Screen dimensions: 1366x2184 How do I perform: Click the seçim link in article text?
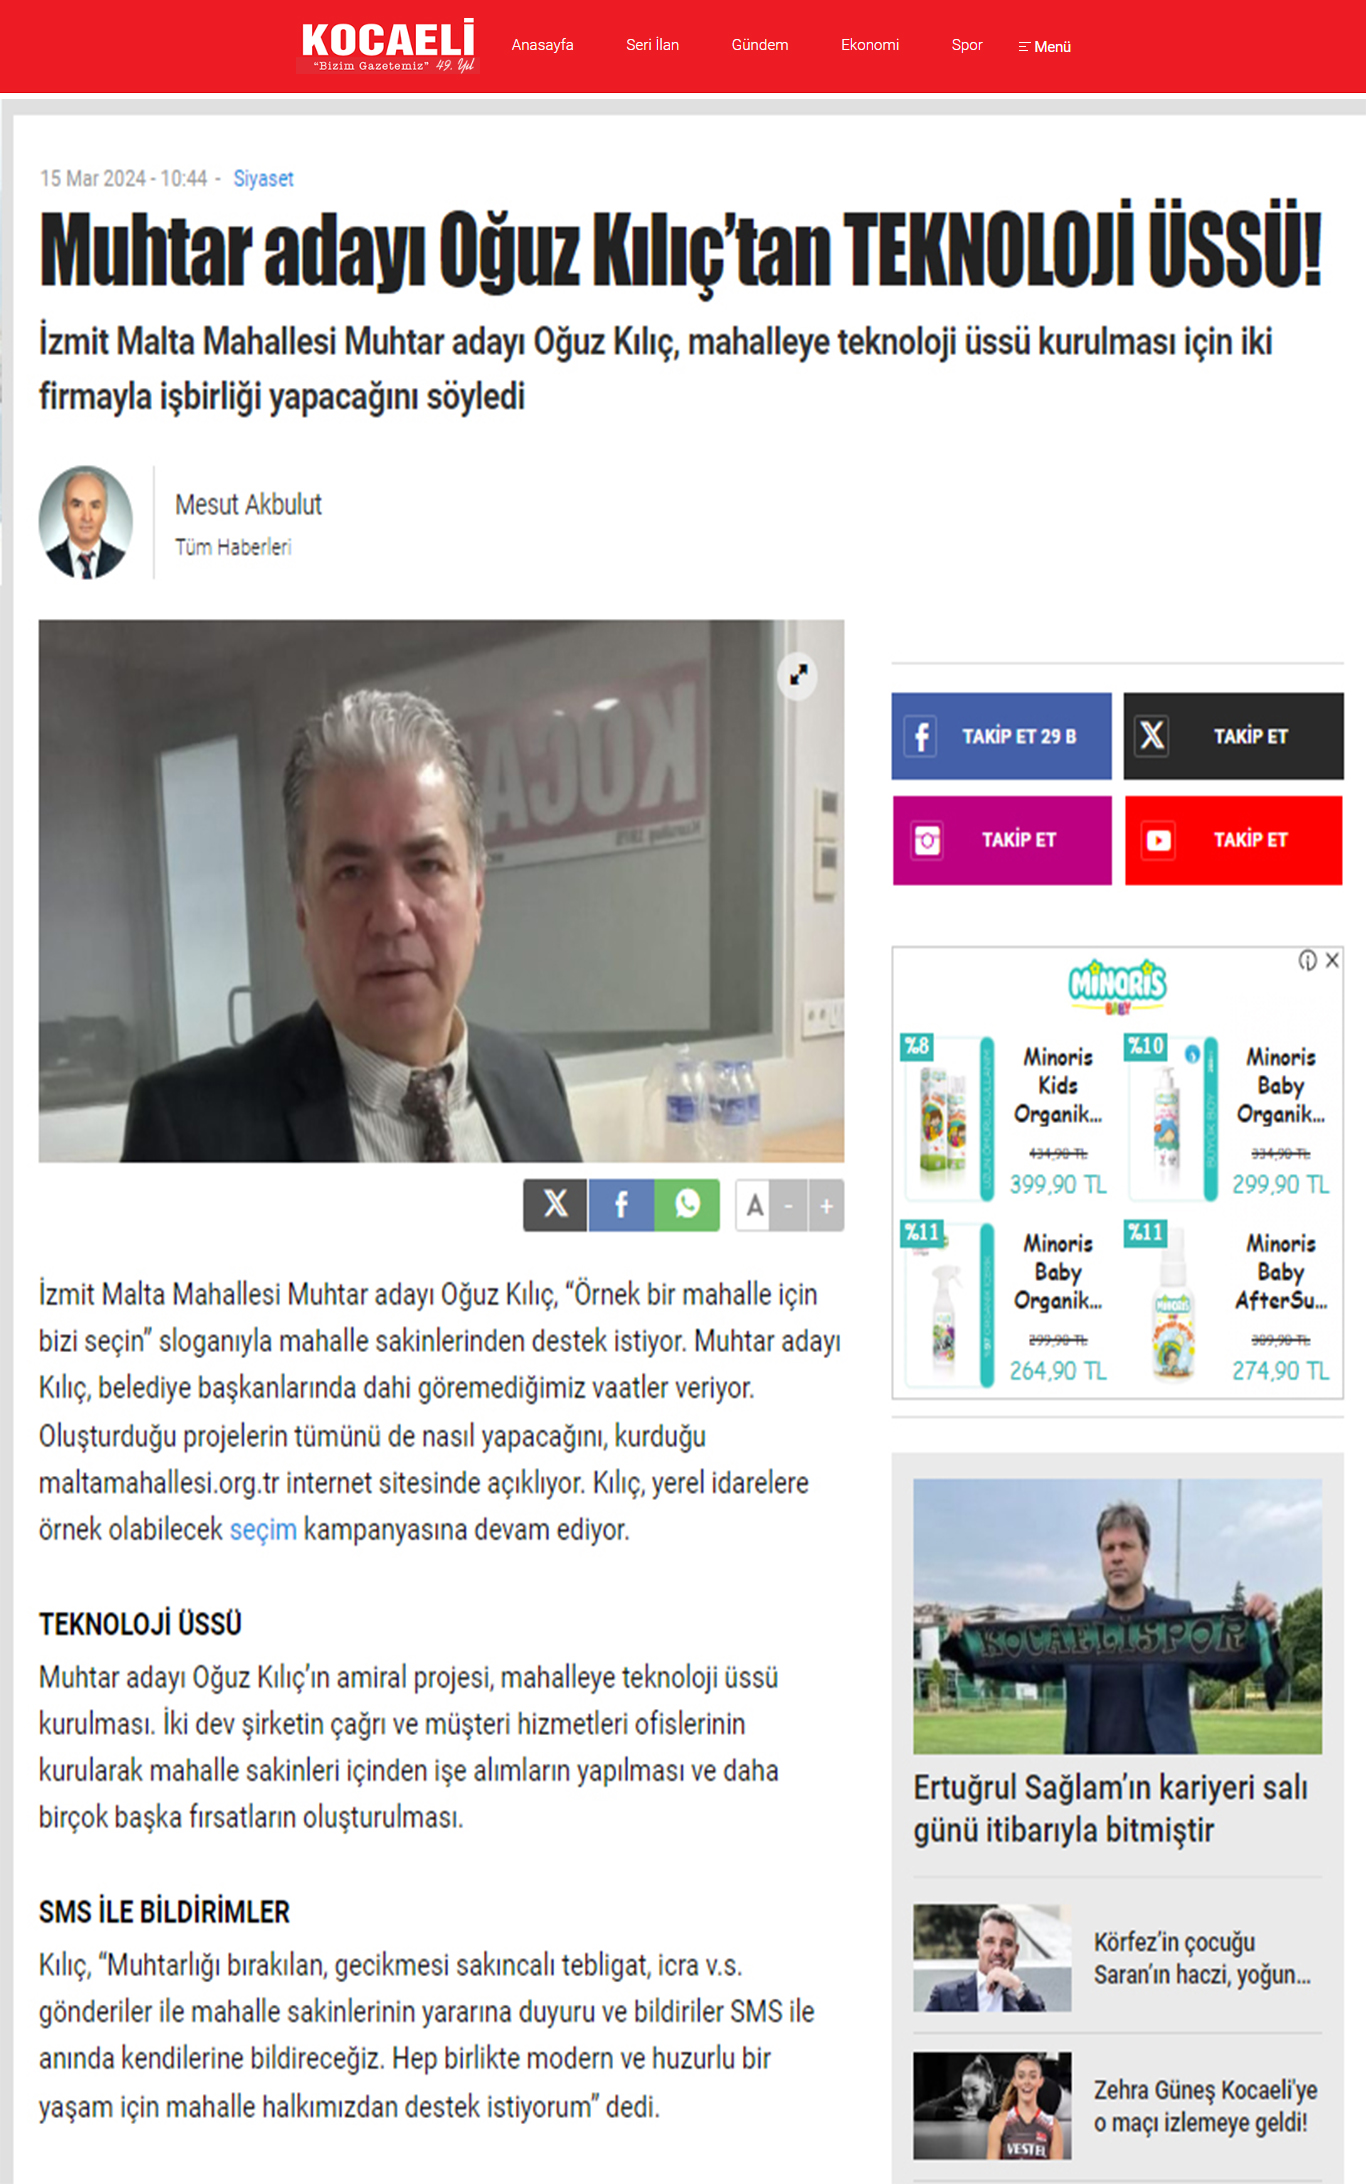coord(263,1529)
